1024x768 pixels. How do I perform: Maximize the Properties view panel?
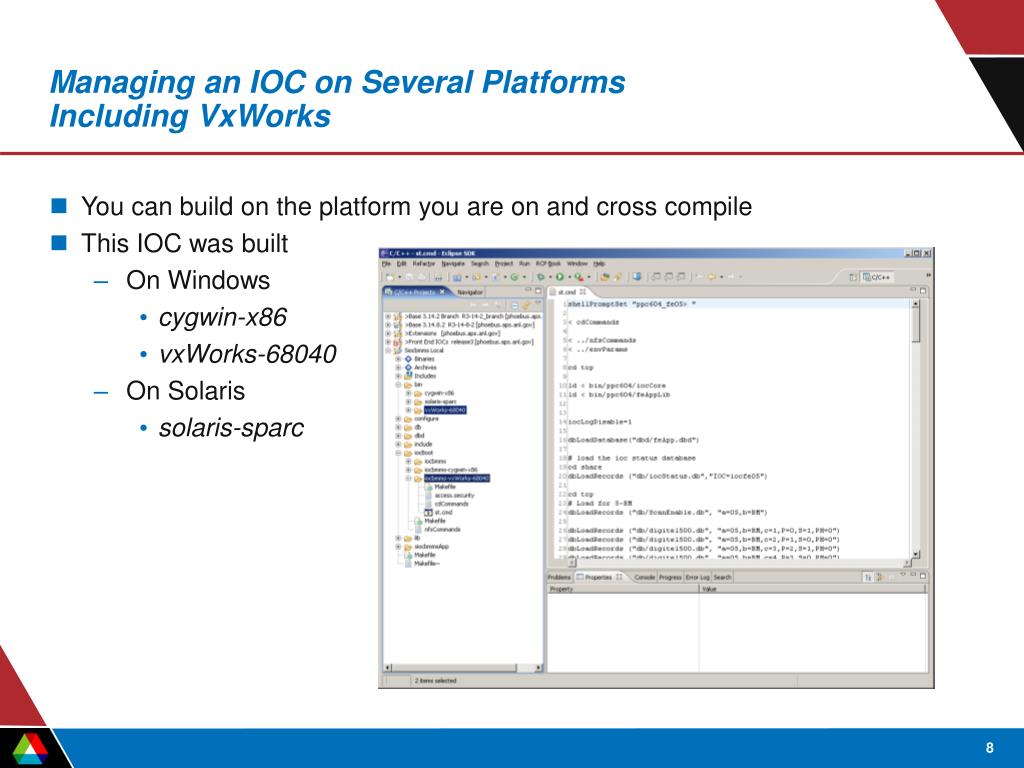click(x=923, y=576)
